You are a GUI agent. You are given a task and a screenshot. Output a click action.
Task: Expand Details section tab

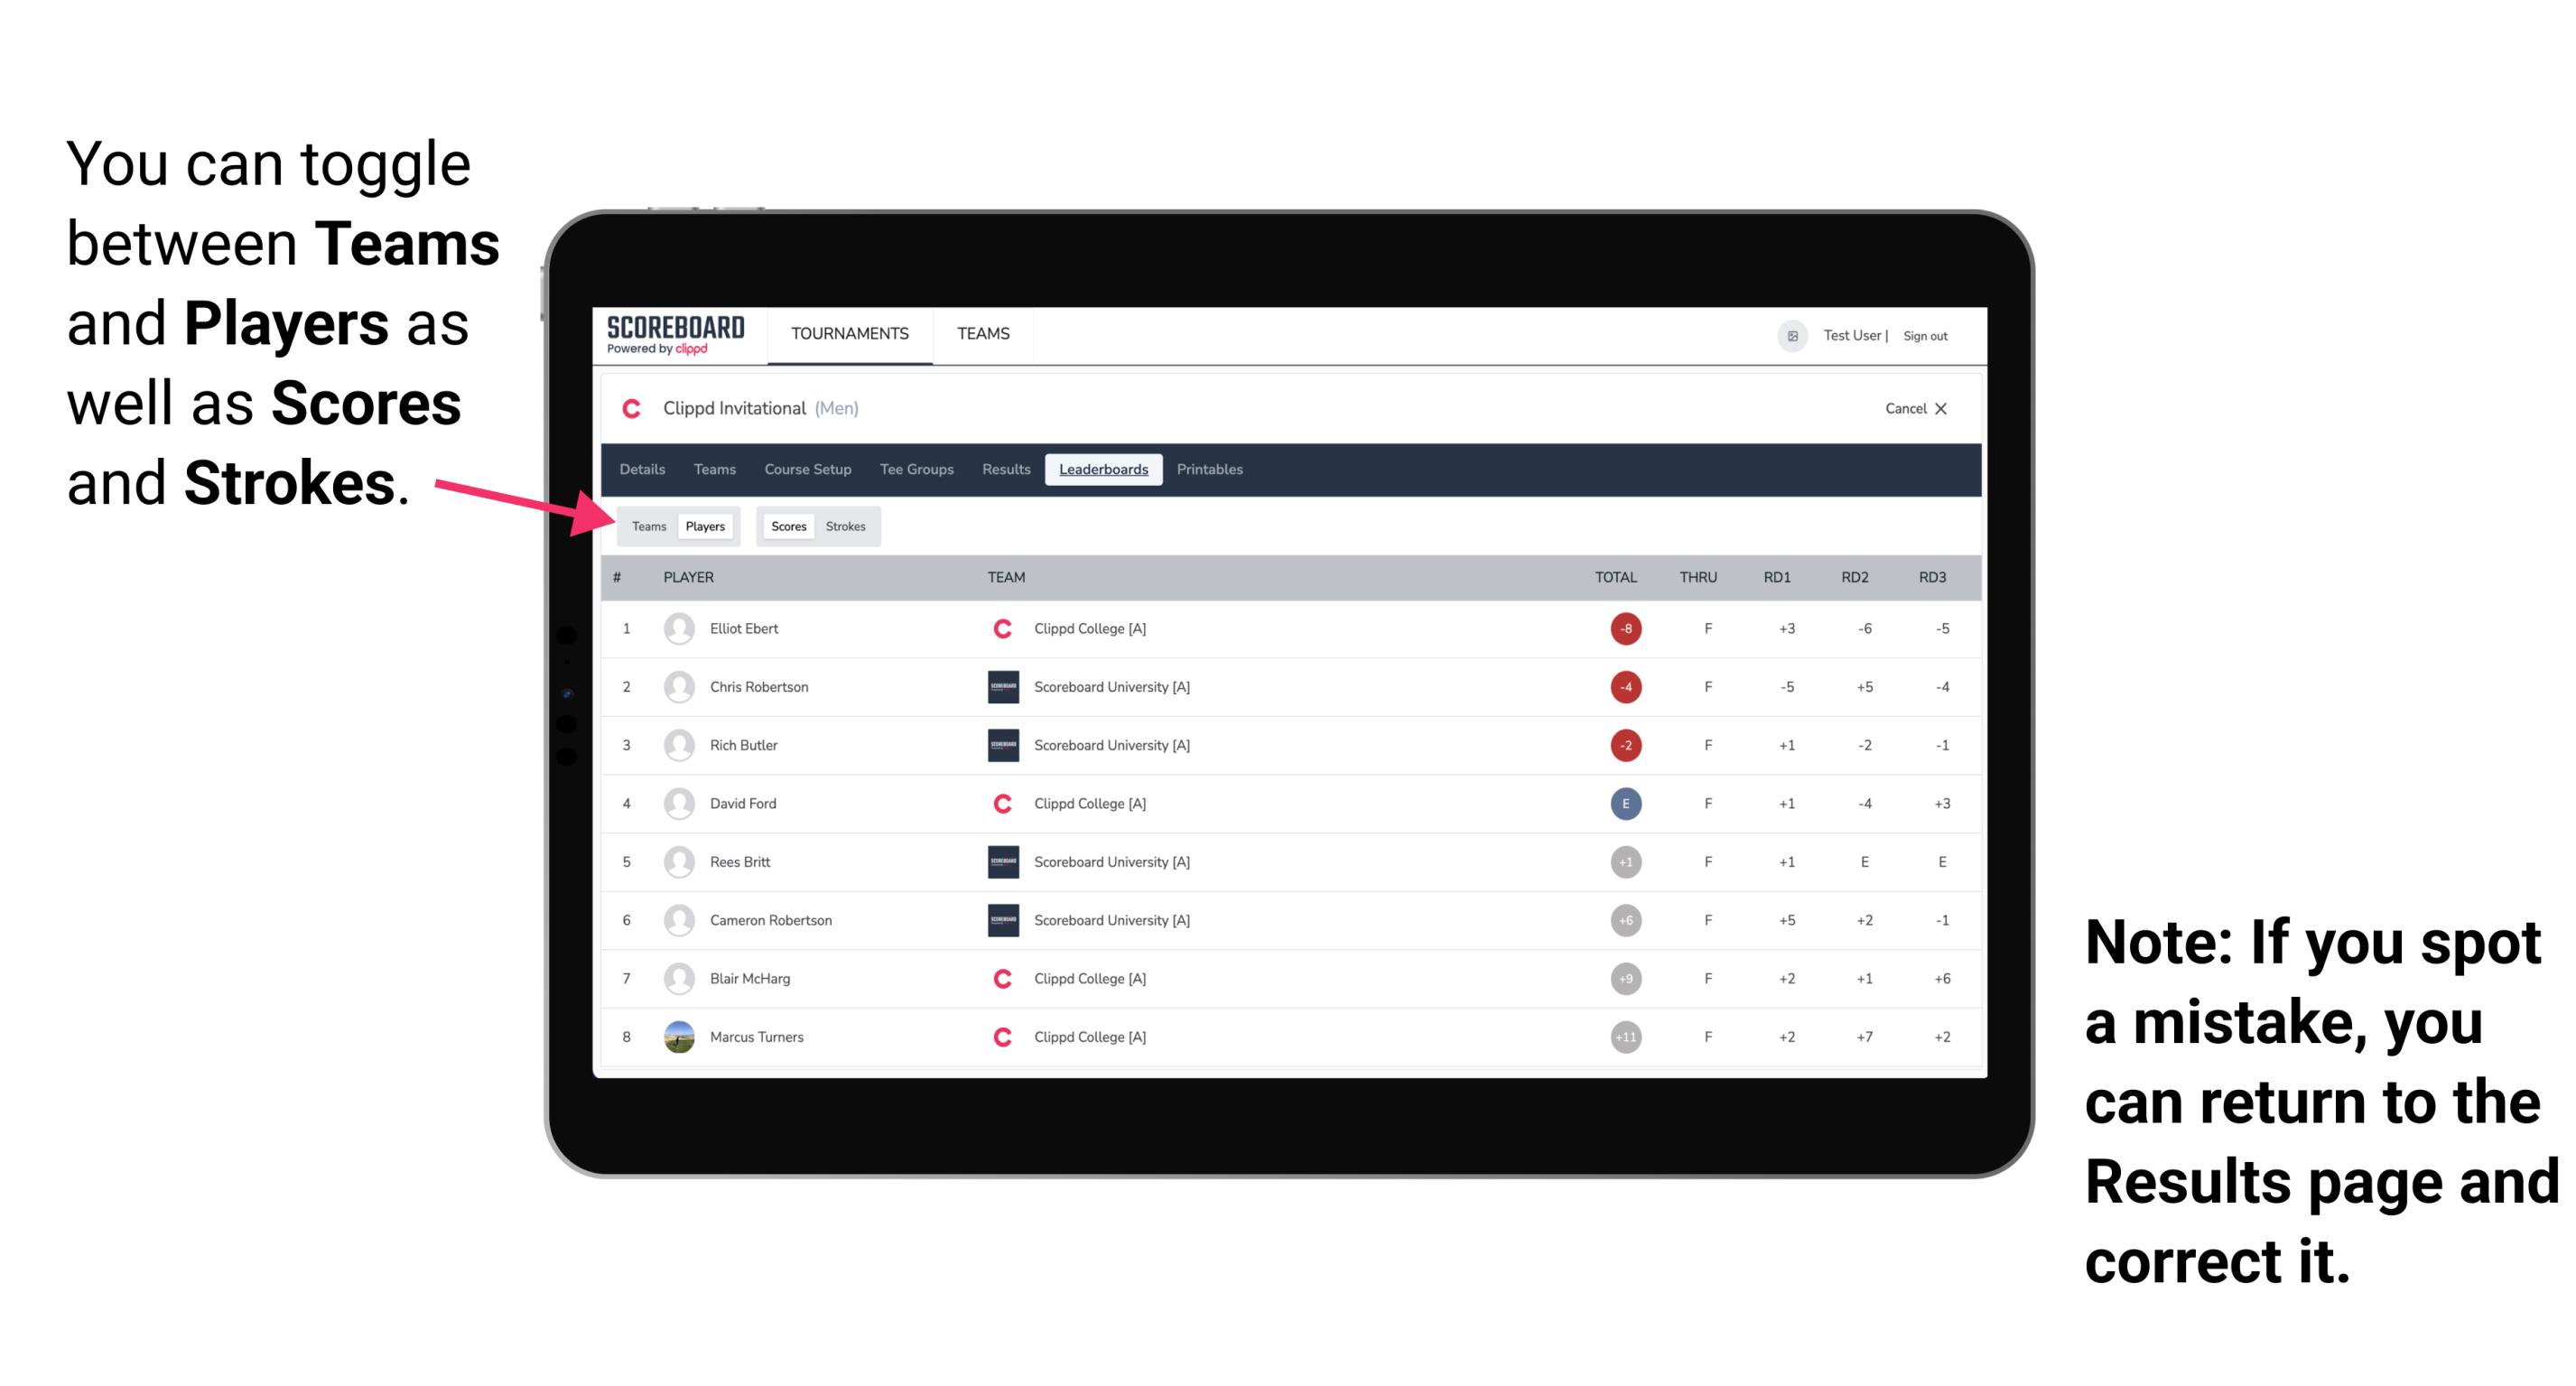[645, 471]
